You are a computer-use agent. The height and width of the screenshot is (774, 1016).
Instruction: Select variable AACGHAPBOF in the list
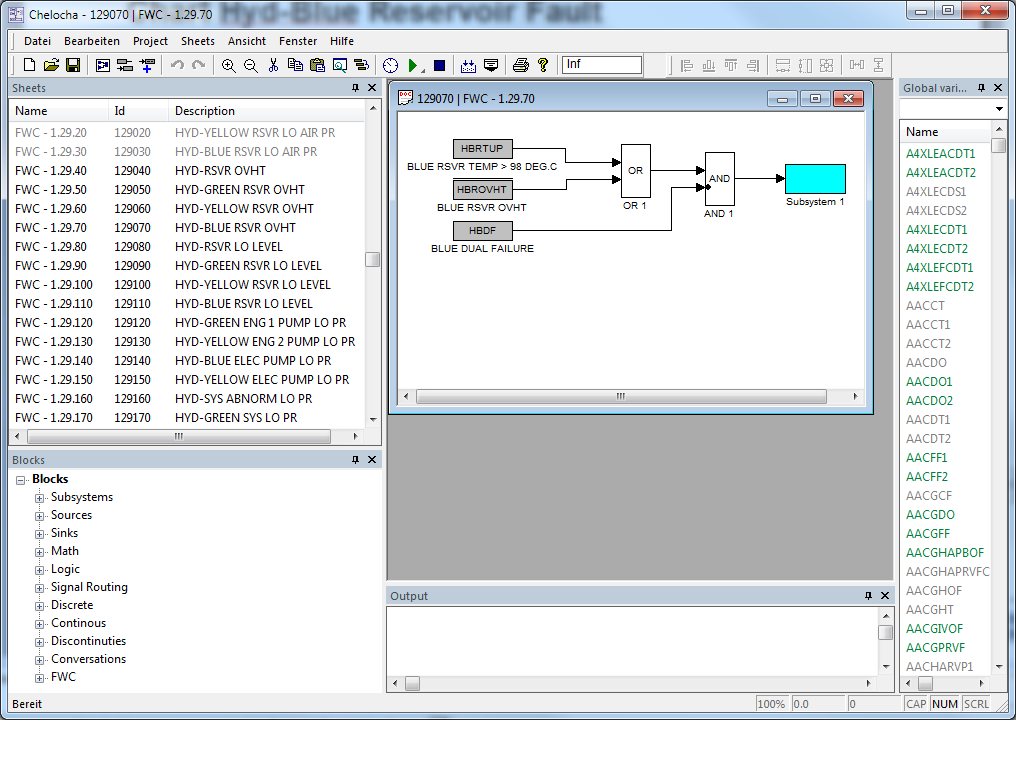(x=945, y=552)
